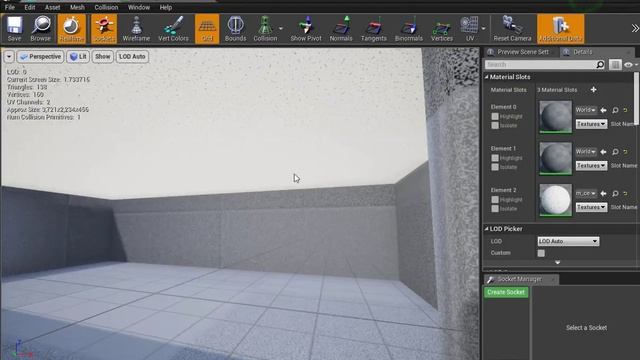
Task: Browse to asset in Content Browser
Action: pos(41,29)
